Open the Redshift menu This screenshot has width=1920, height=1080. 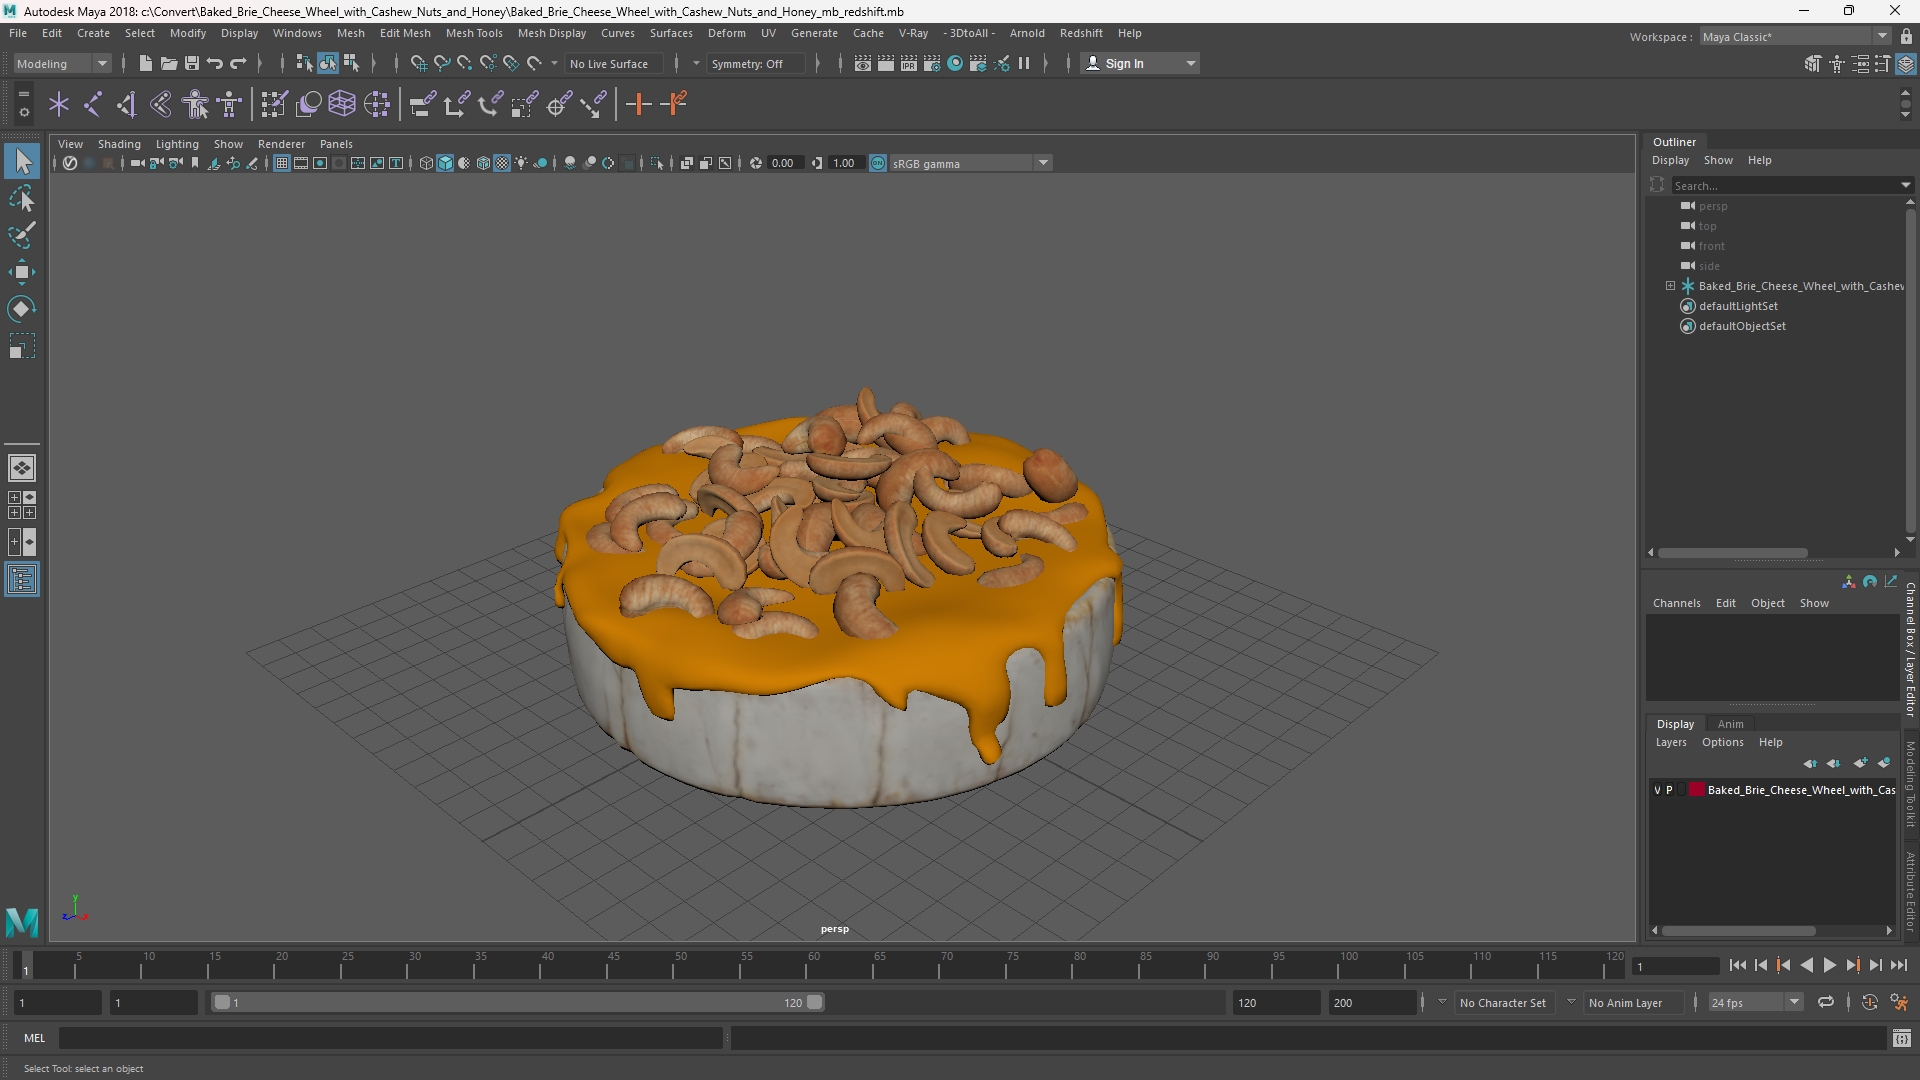pos(1081,33)
